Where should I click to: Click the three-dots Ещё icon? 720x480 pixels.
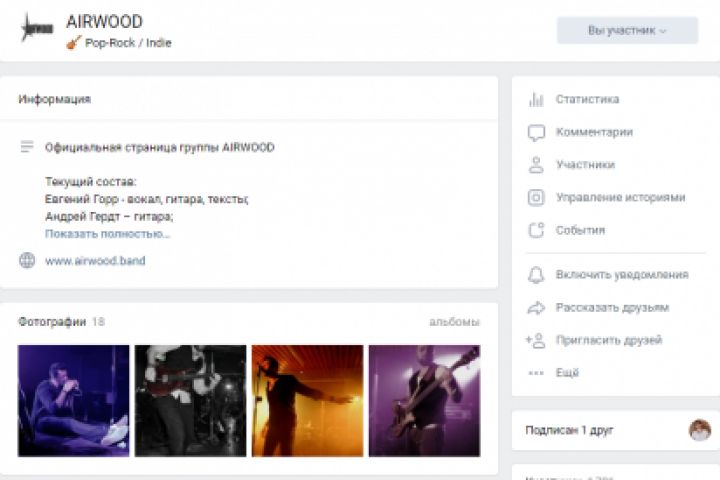(536, 373)
